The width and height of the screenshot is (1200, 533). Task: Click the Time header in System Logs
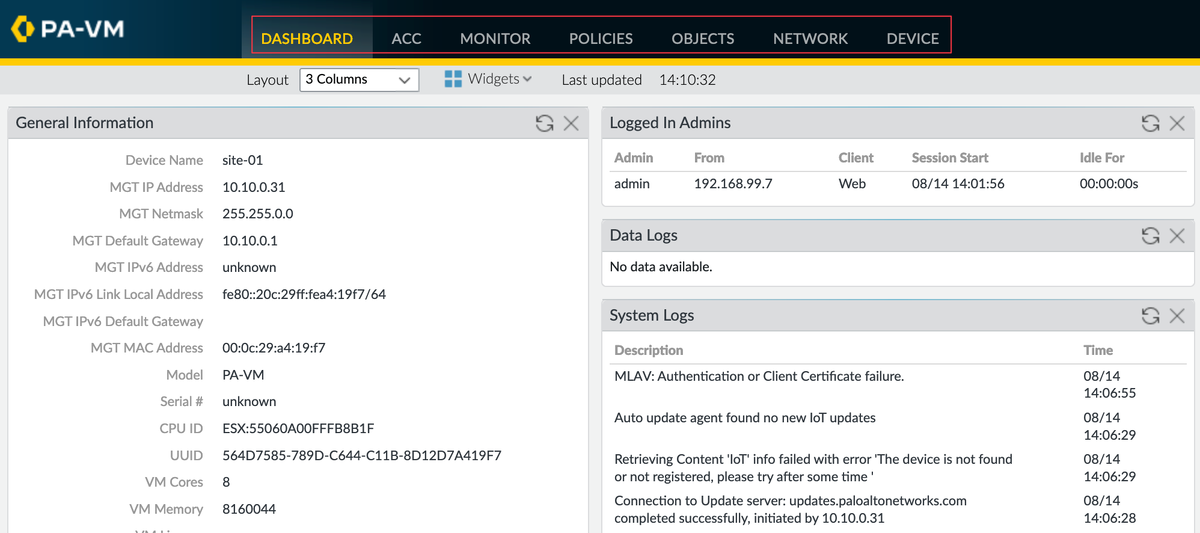1098,351
